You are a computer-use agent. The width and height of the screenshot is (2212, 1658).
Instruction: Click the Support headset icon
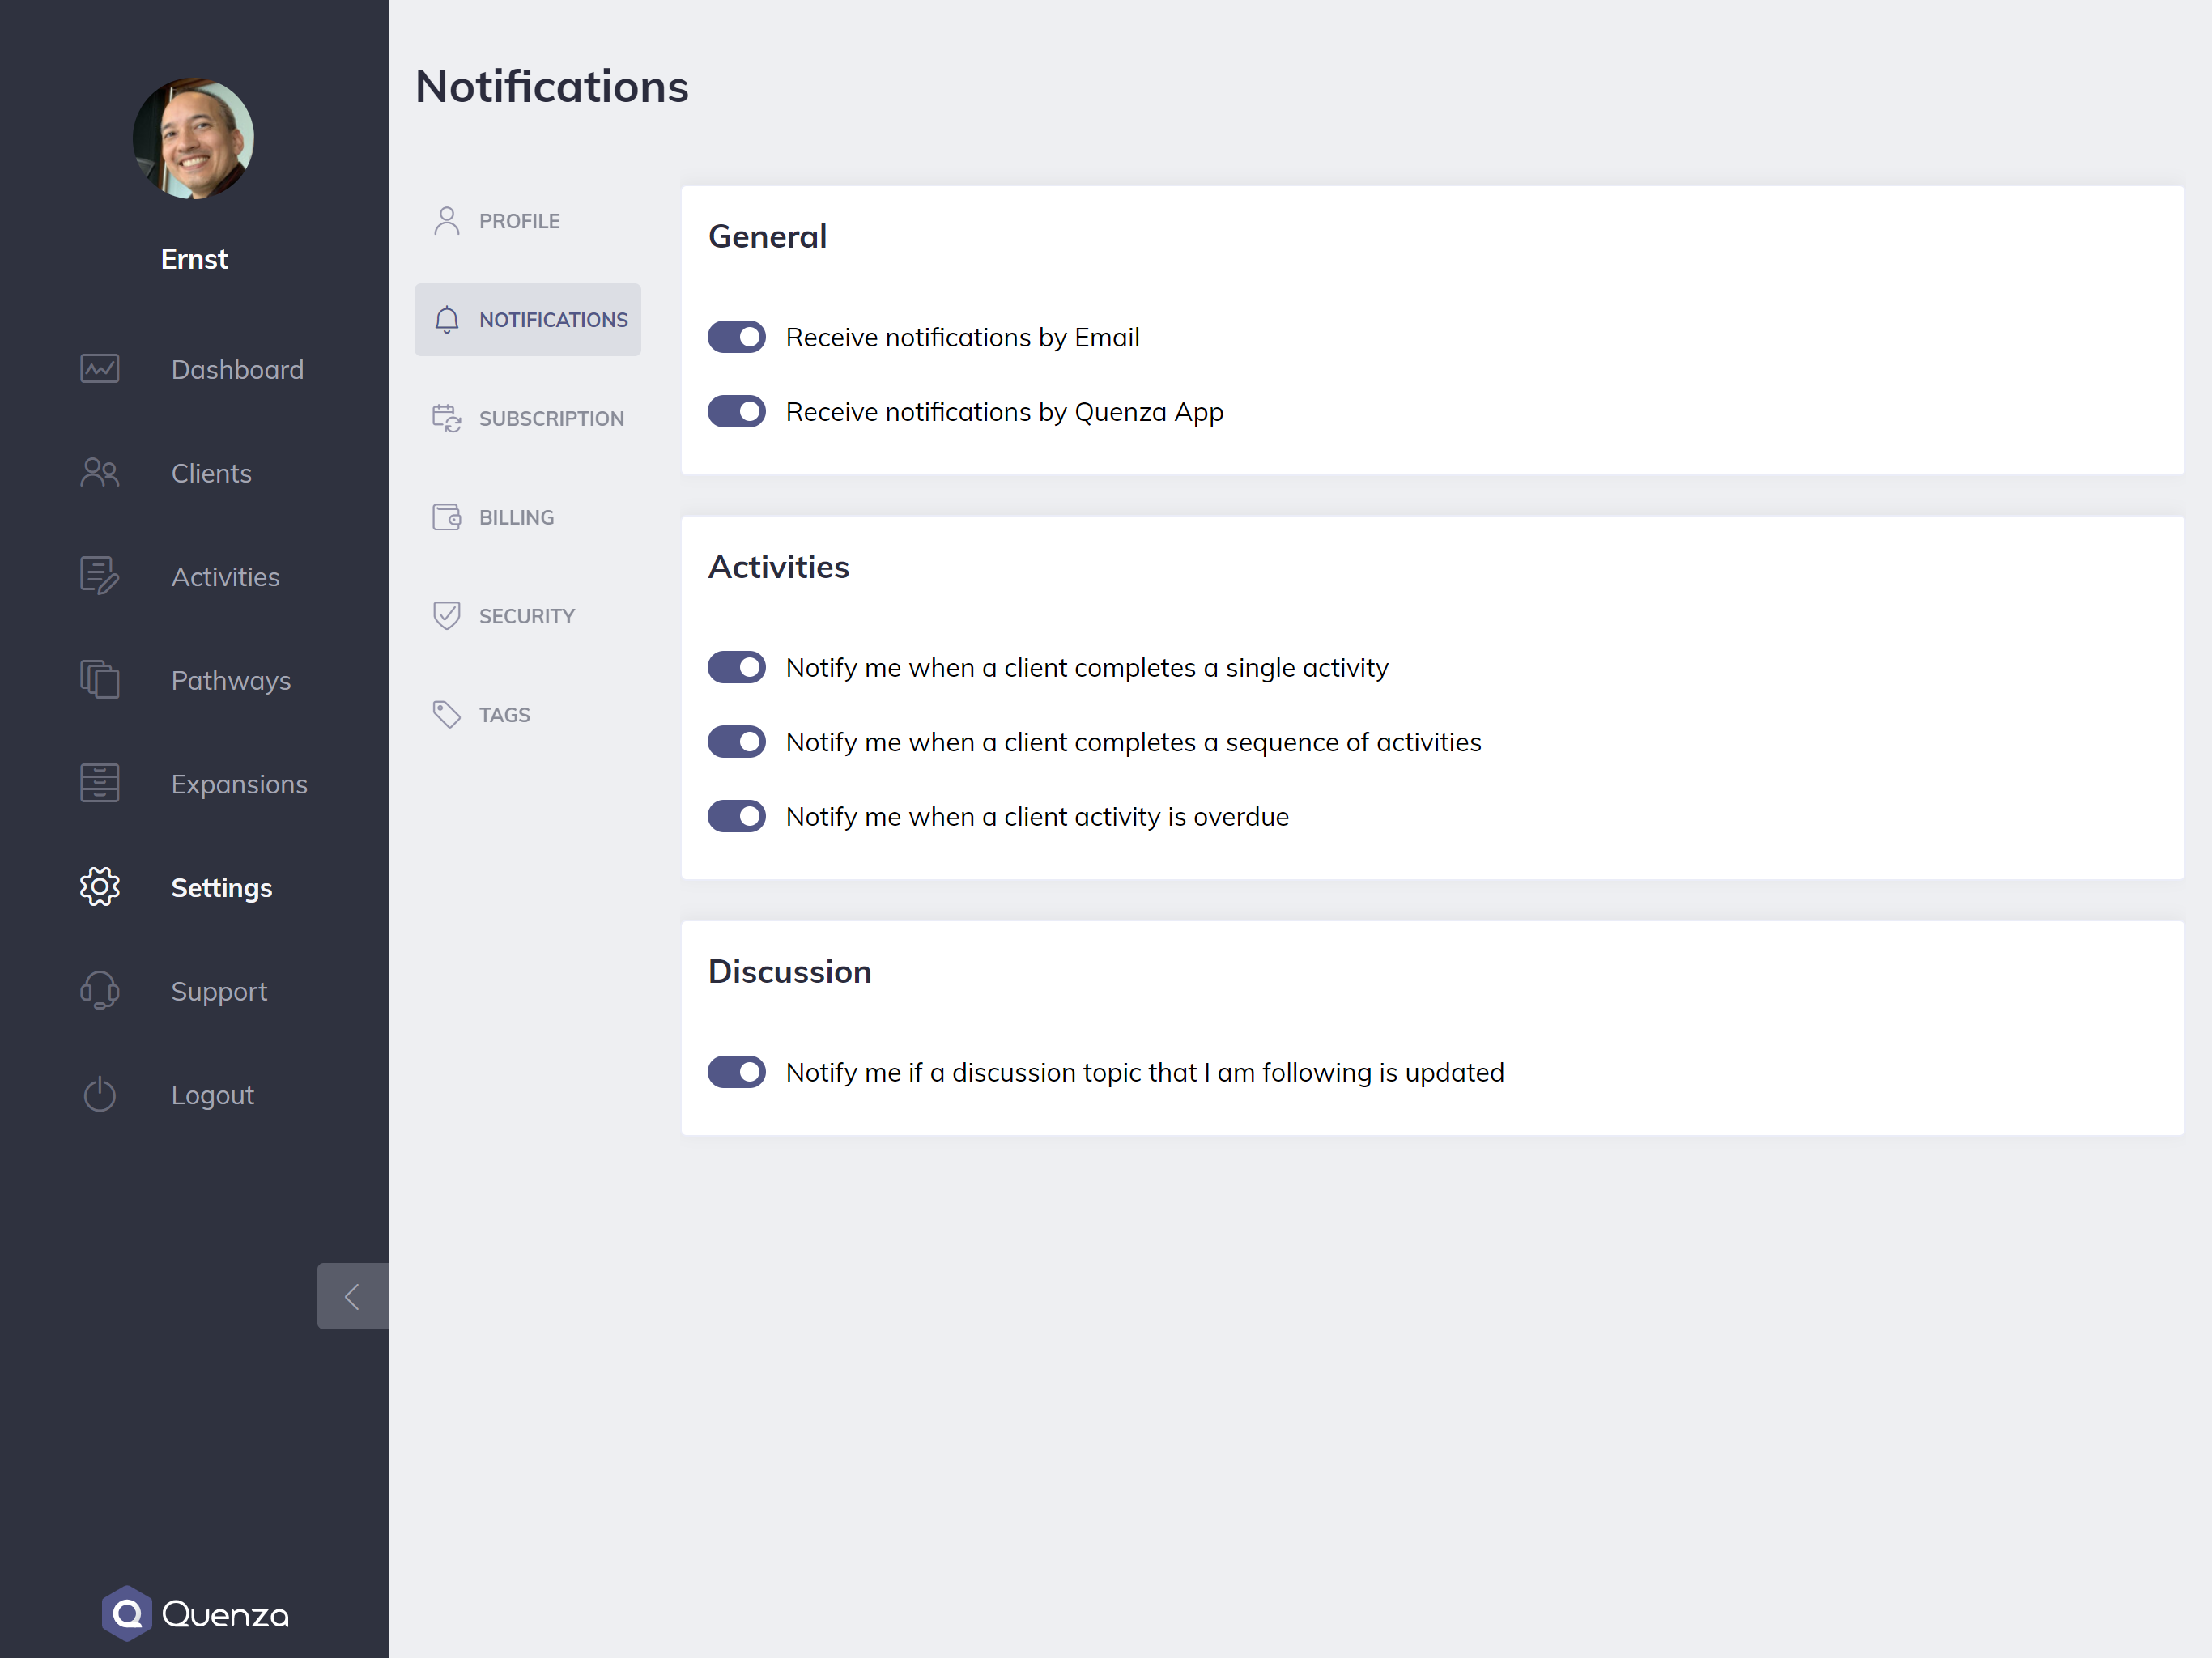[99, 990]
